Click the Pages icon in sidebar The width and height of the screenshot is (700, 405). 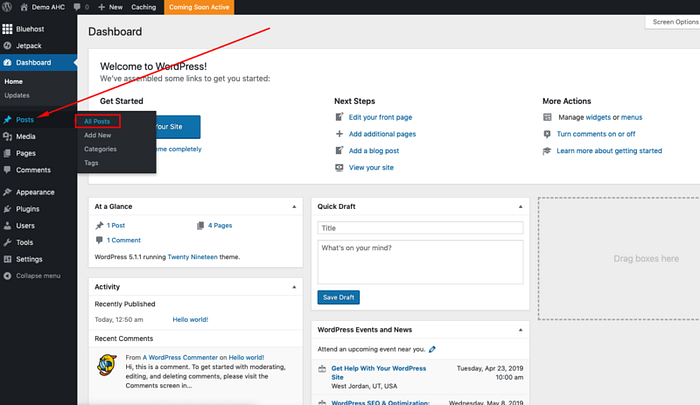click(7, 153)
